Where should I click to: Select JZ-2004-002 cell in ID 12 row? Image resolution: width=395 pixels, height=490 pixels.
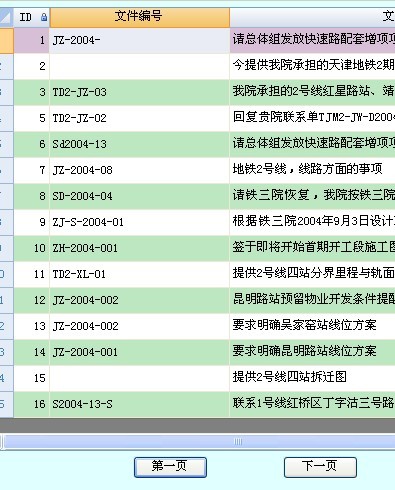coord(139,300)
